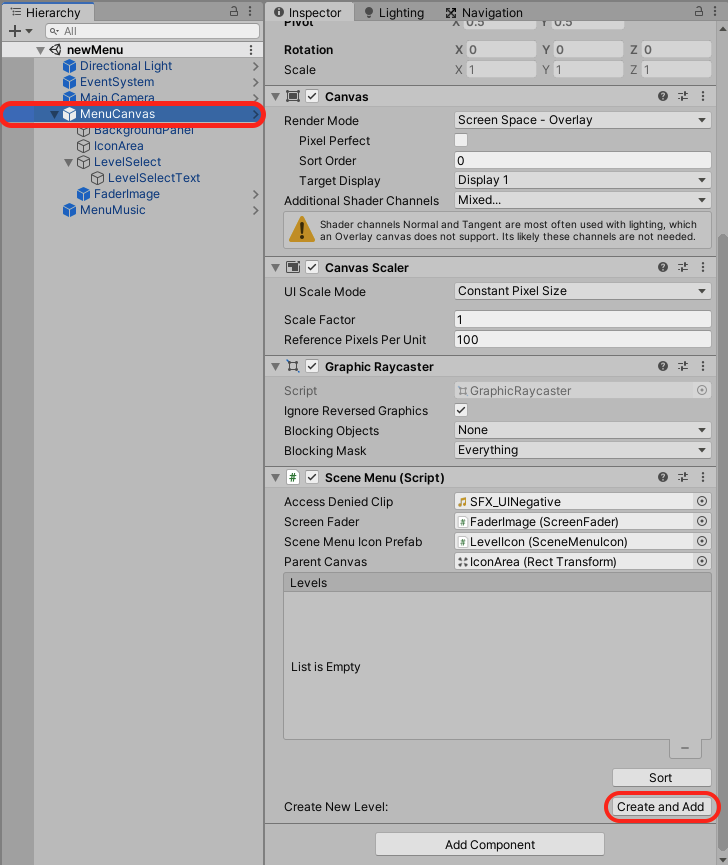
Task: Open Canvas component help reference icon
Action: [663, 97]
